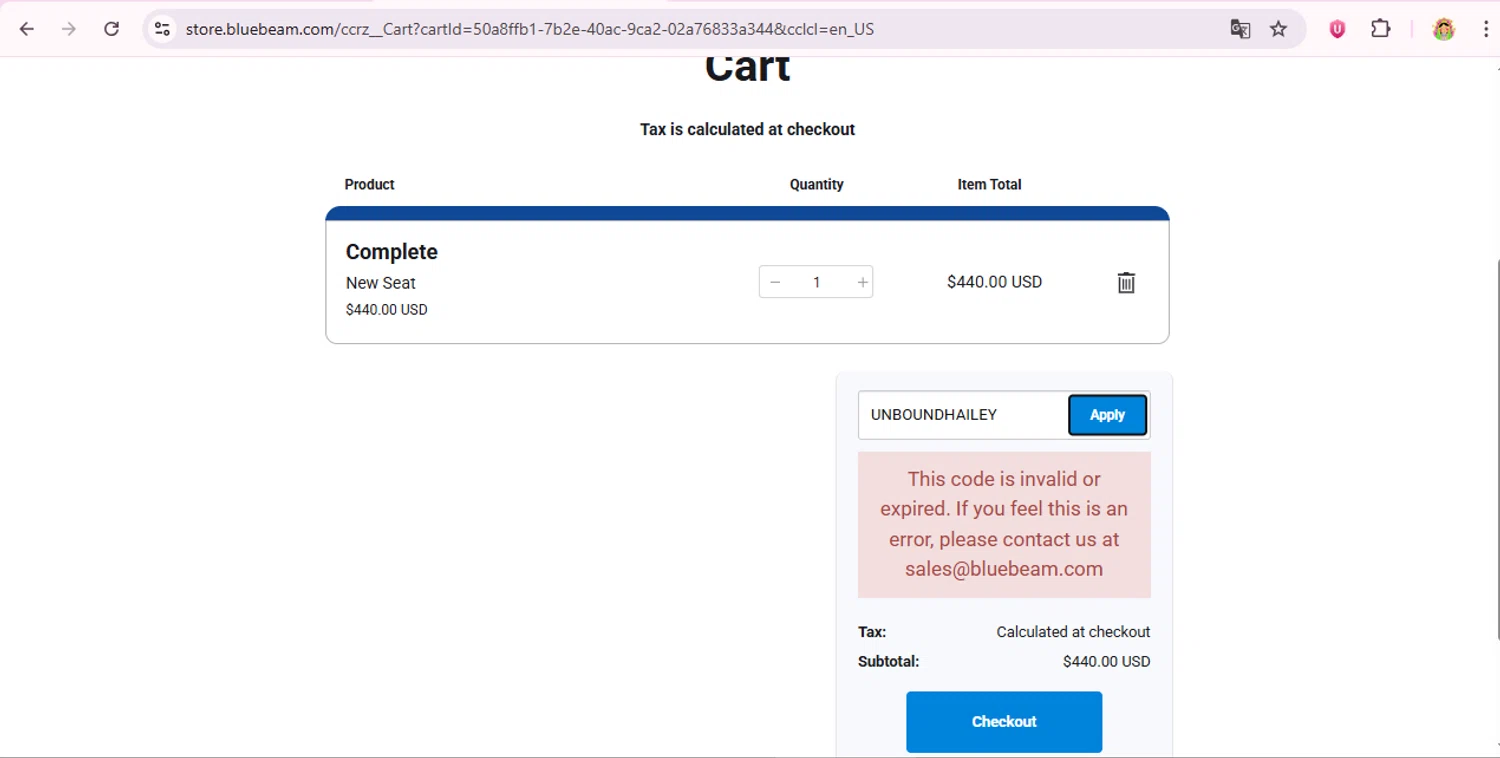This screenshot has height=758, width=1500.
Task: Click the Google Translate icon
Action: click(1240, 29)
